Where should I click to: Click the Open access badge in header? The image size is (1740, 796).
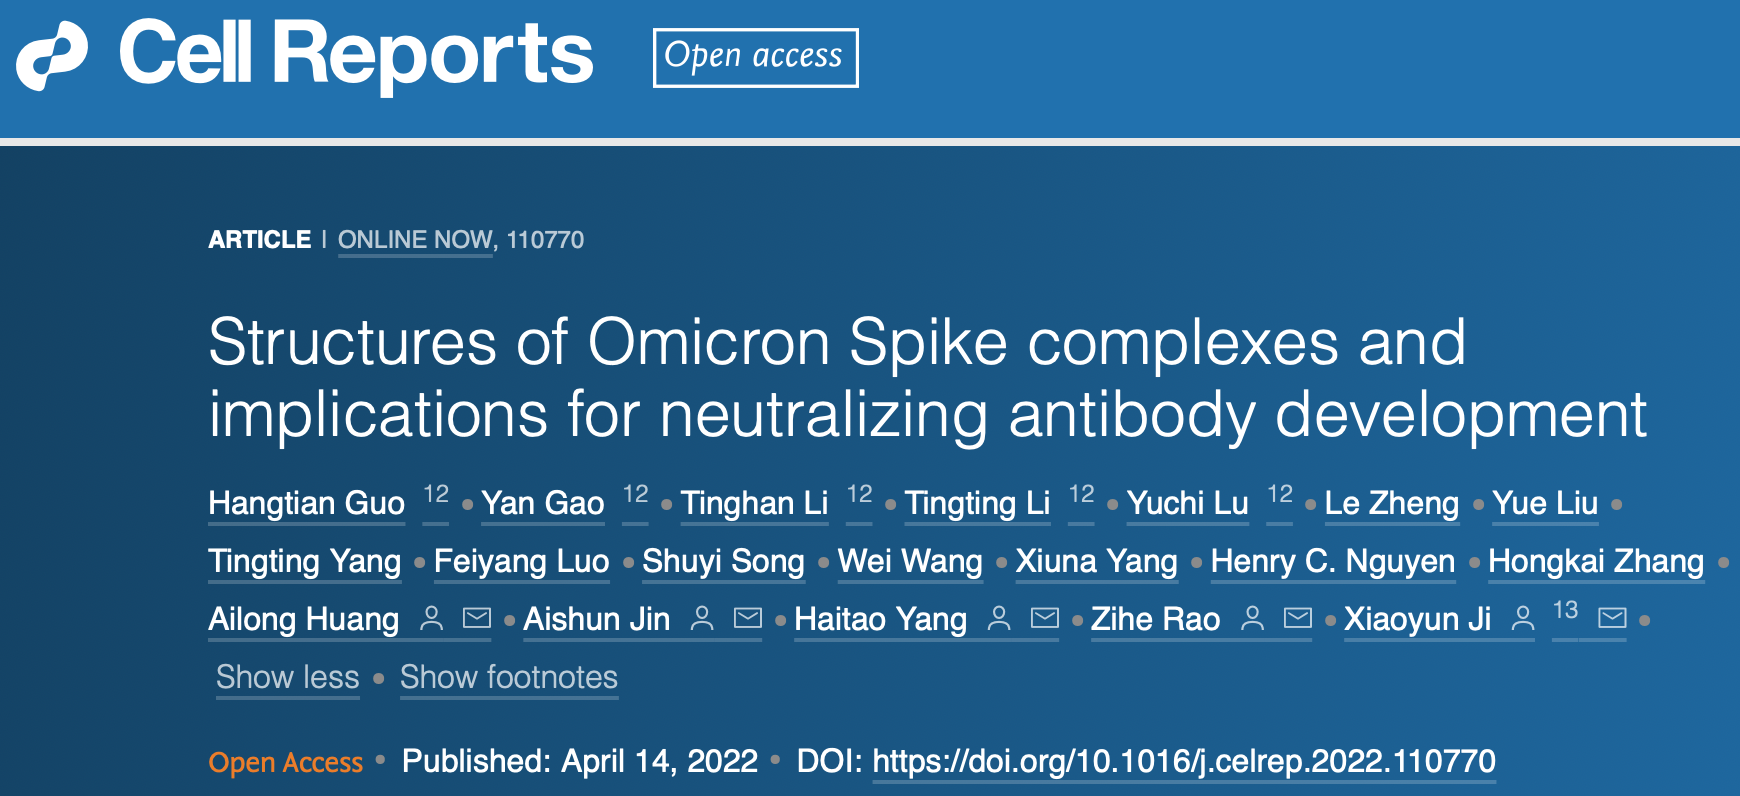pyautogui.click(x=755, y=57)
